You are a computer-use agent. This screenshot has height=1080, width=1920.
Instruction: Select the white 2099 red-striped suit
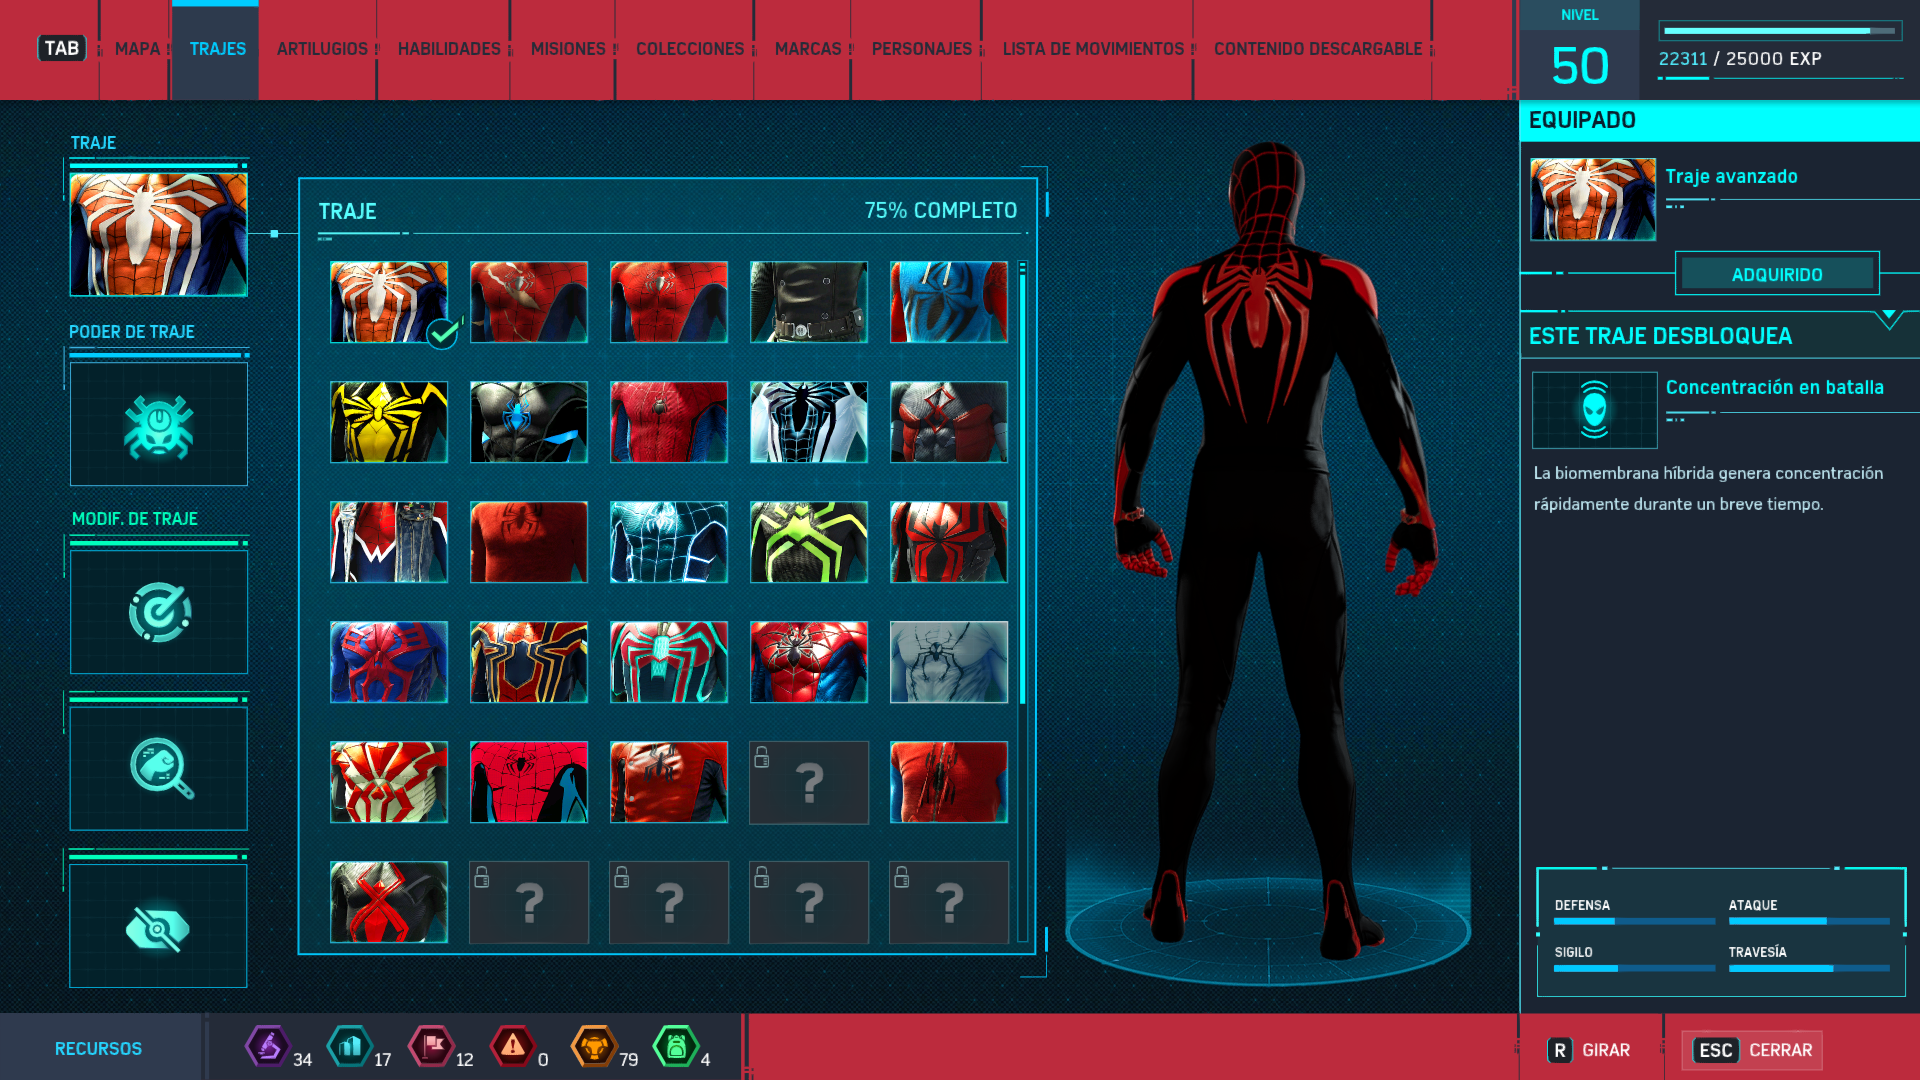pyautogui.click(x=389, y=782)
